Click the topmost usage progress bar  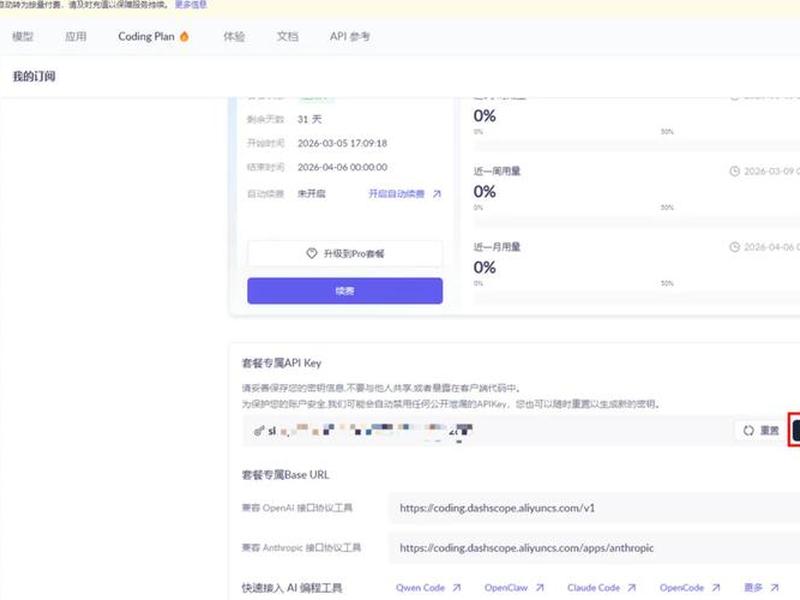(637, 146)
